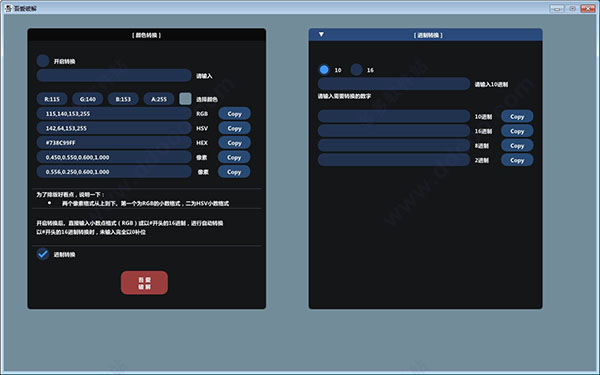Toggle the 开启转换 round switch
This screenshot has height=375, width=600.
43,60
